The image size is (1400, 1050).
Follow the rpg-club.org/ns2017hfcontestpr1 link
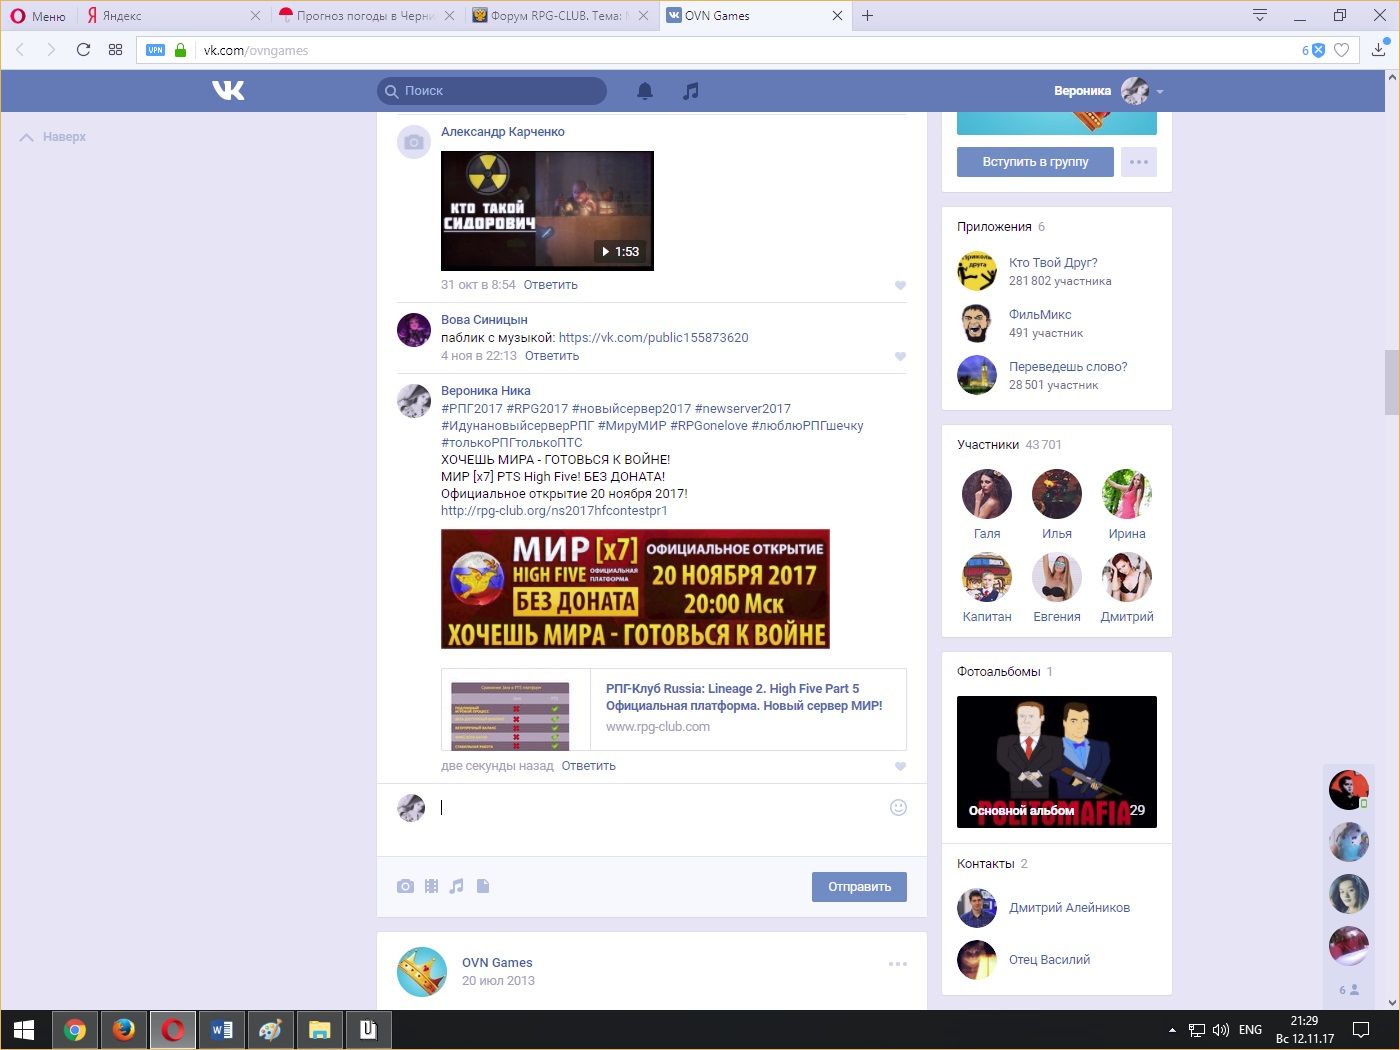tap(554, 511)
